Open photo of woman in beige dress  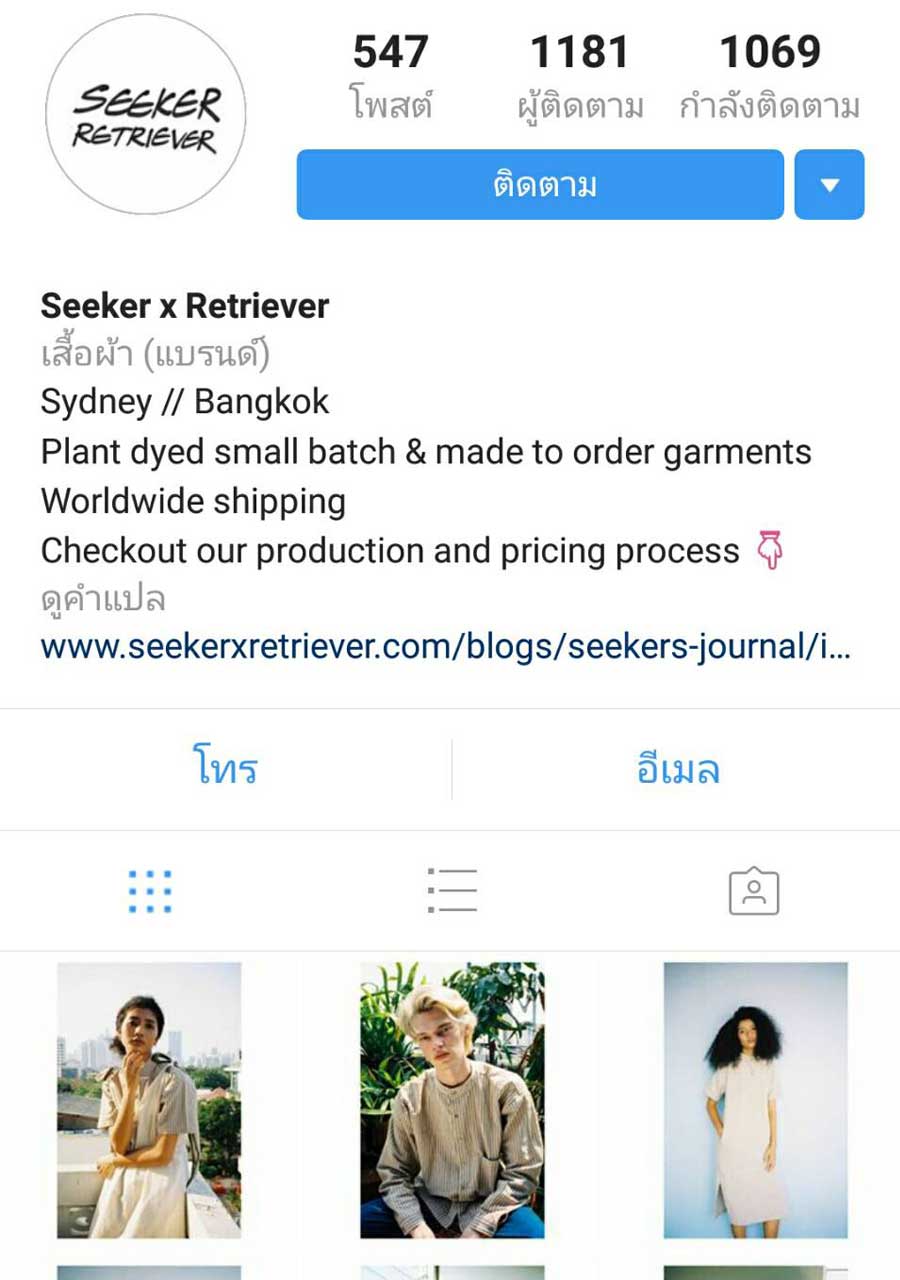point(756,1101)
